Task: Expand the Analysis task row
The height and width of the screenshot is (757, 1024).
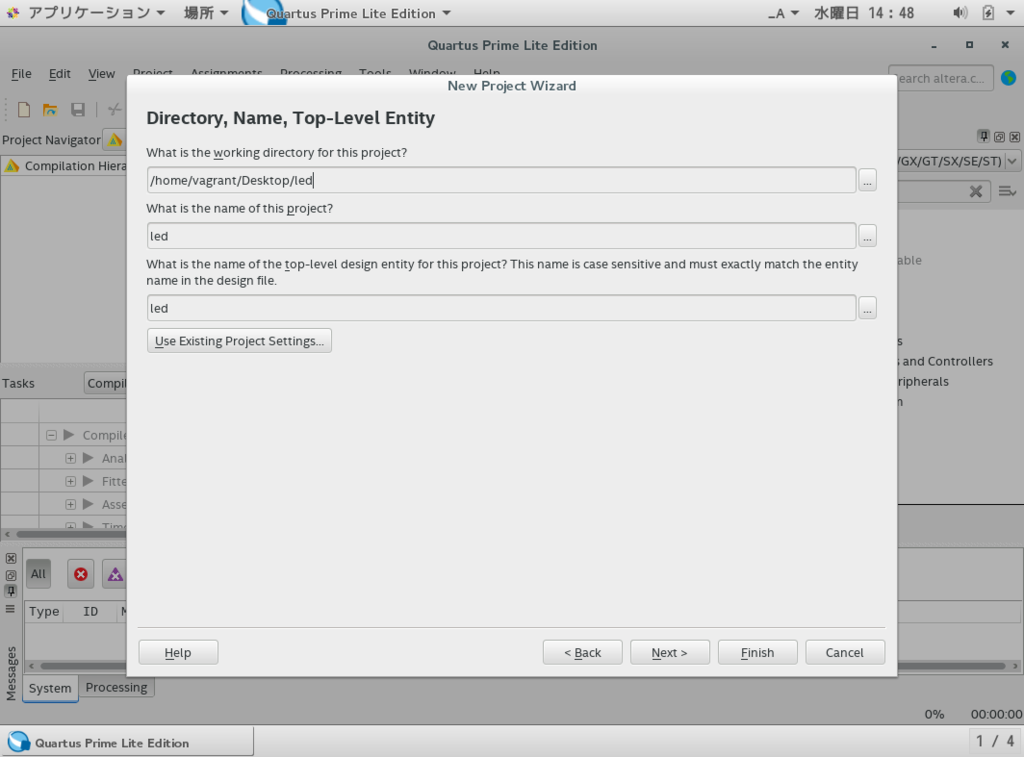Action: (x=71, y=459)
